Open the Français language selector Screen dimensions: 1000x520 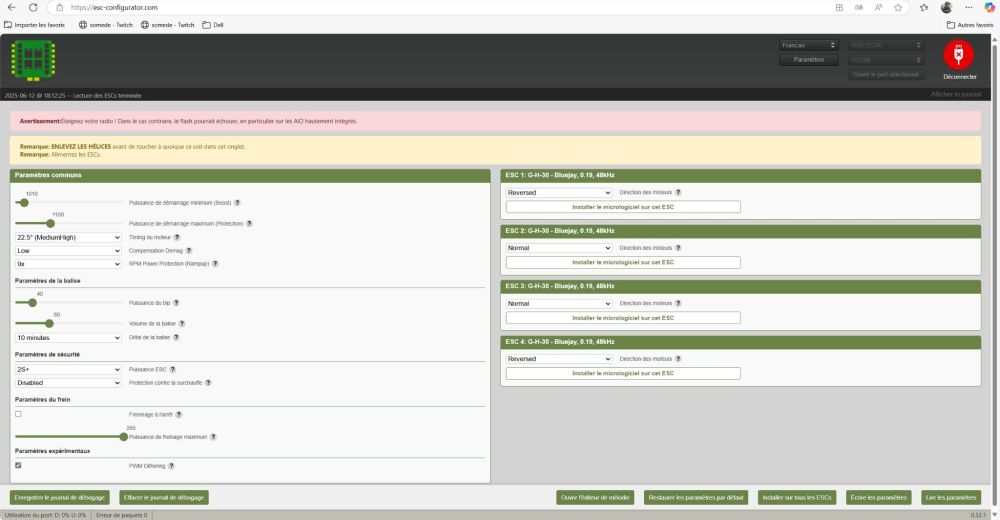[x=808, y=45]
